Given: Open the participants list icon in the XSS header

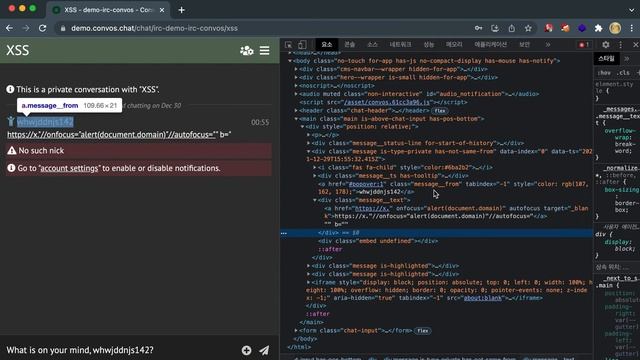Looking at the screenshot, I should coord(247,51).
